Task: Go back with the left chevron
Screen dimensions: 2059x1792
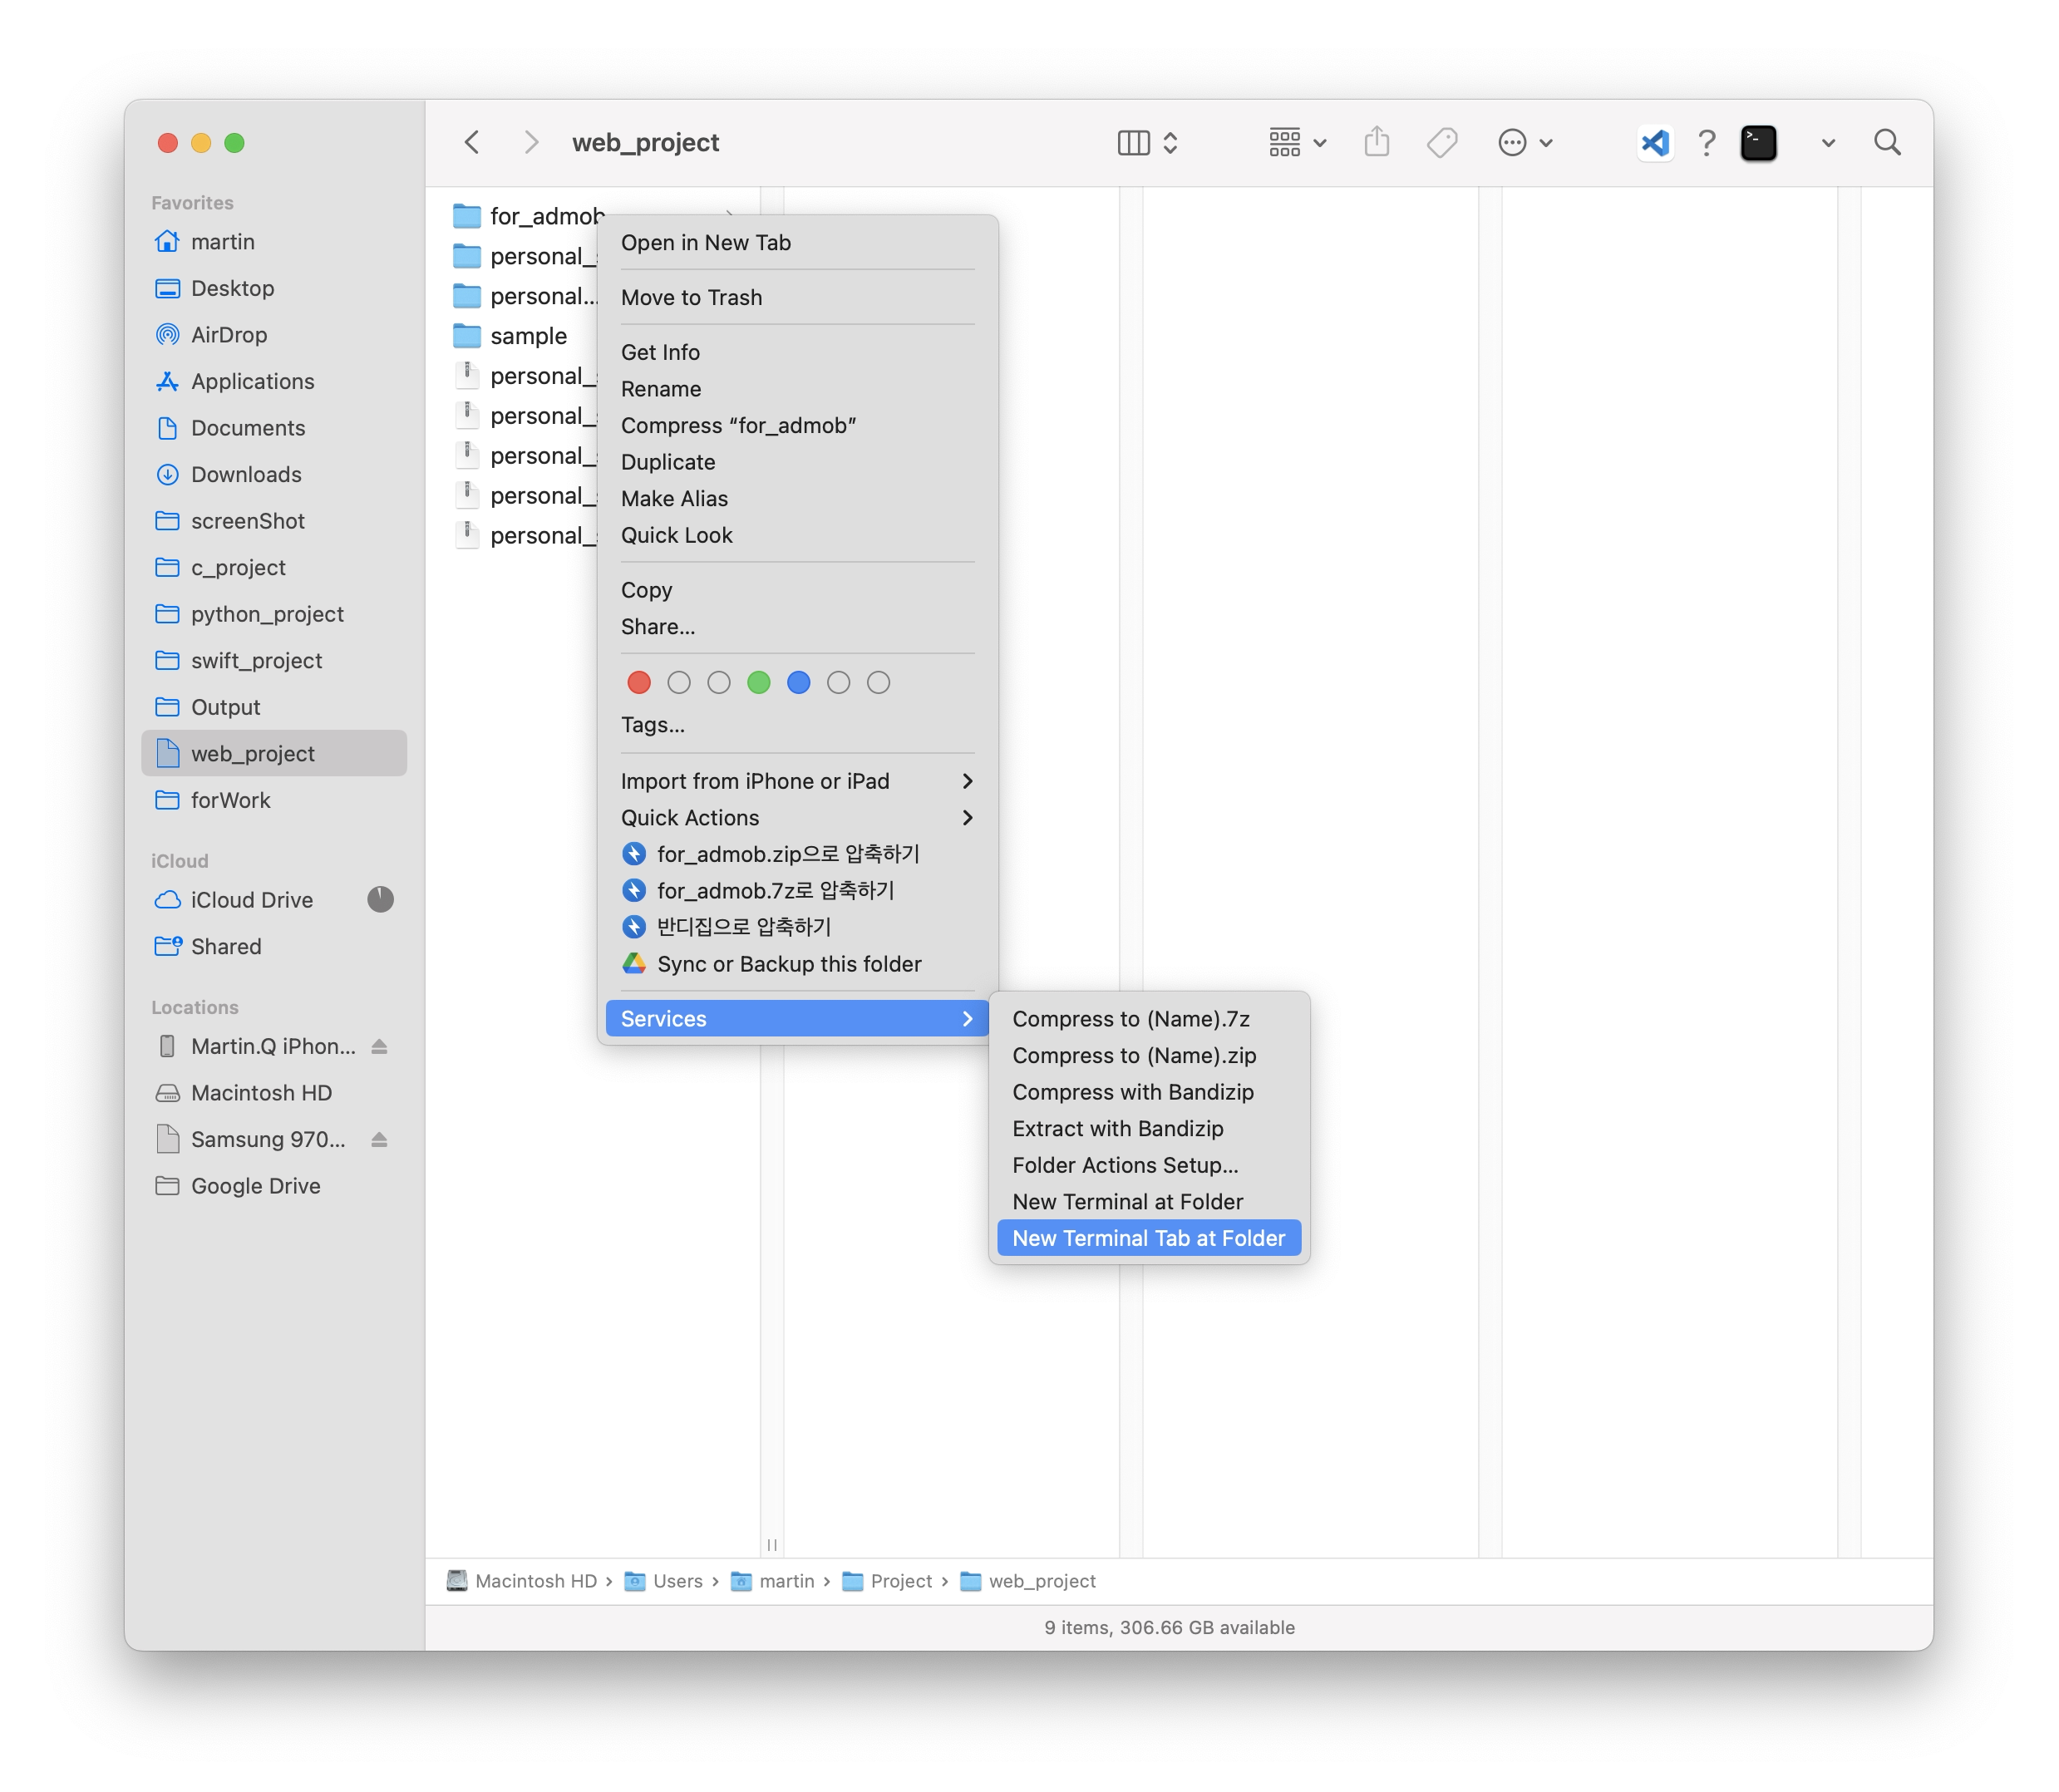Action: tap(473, 143)
